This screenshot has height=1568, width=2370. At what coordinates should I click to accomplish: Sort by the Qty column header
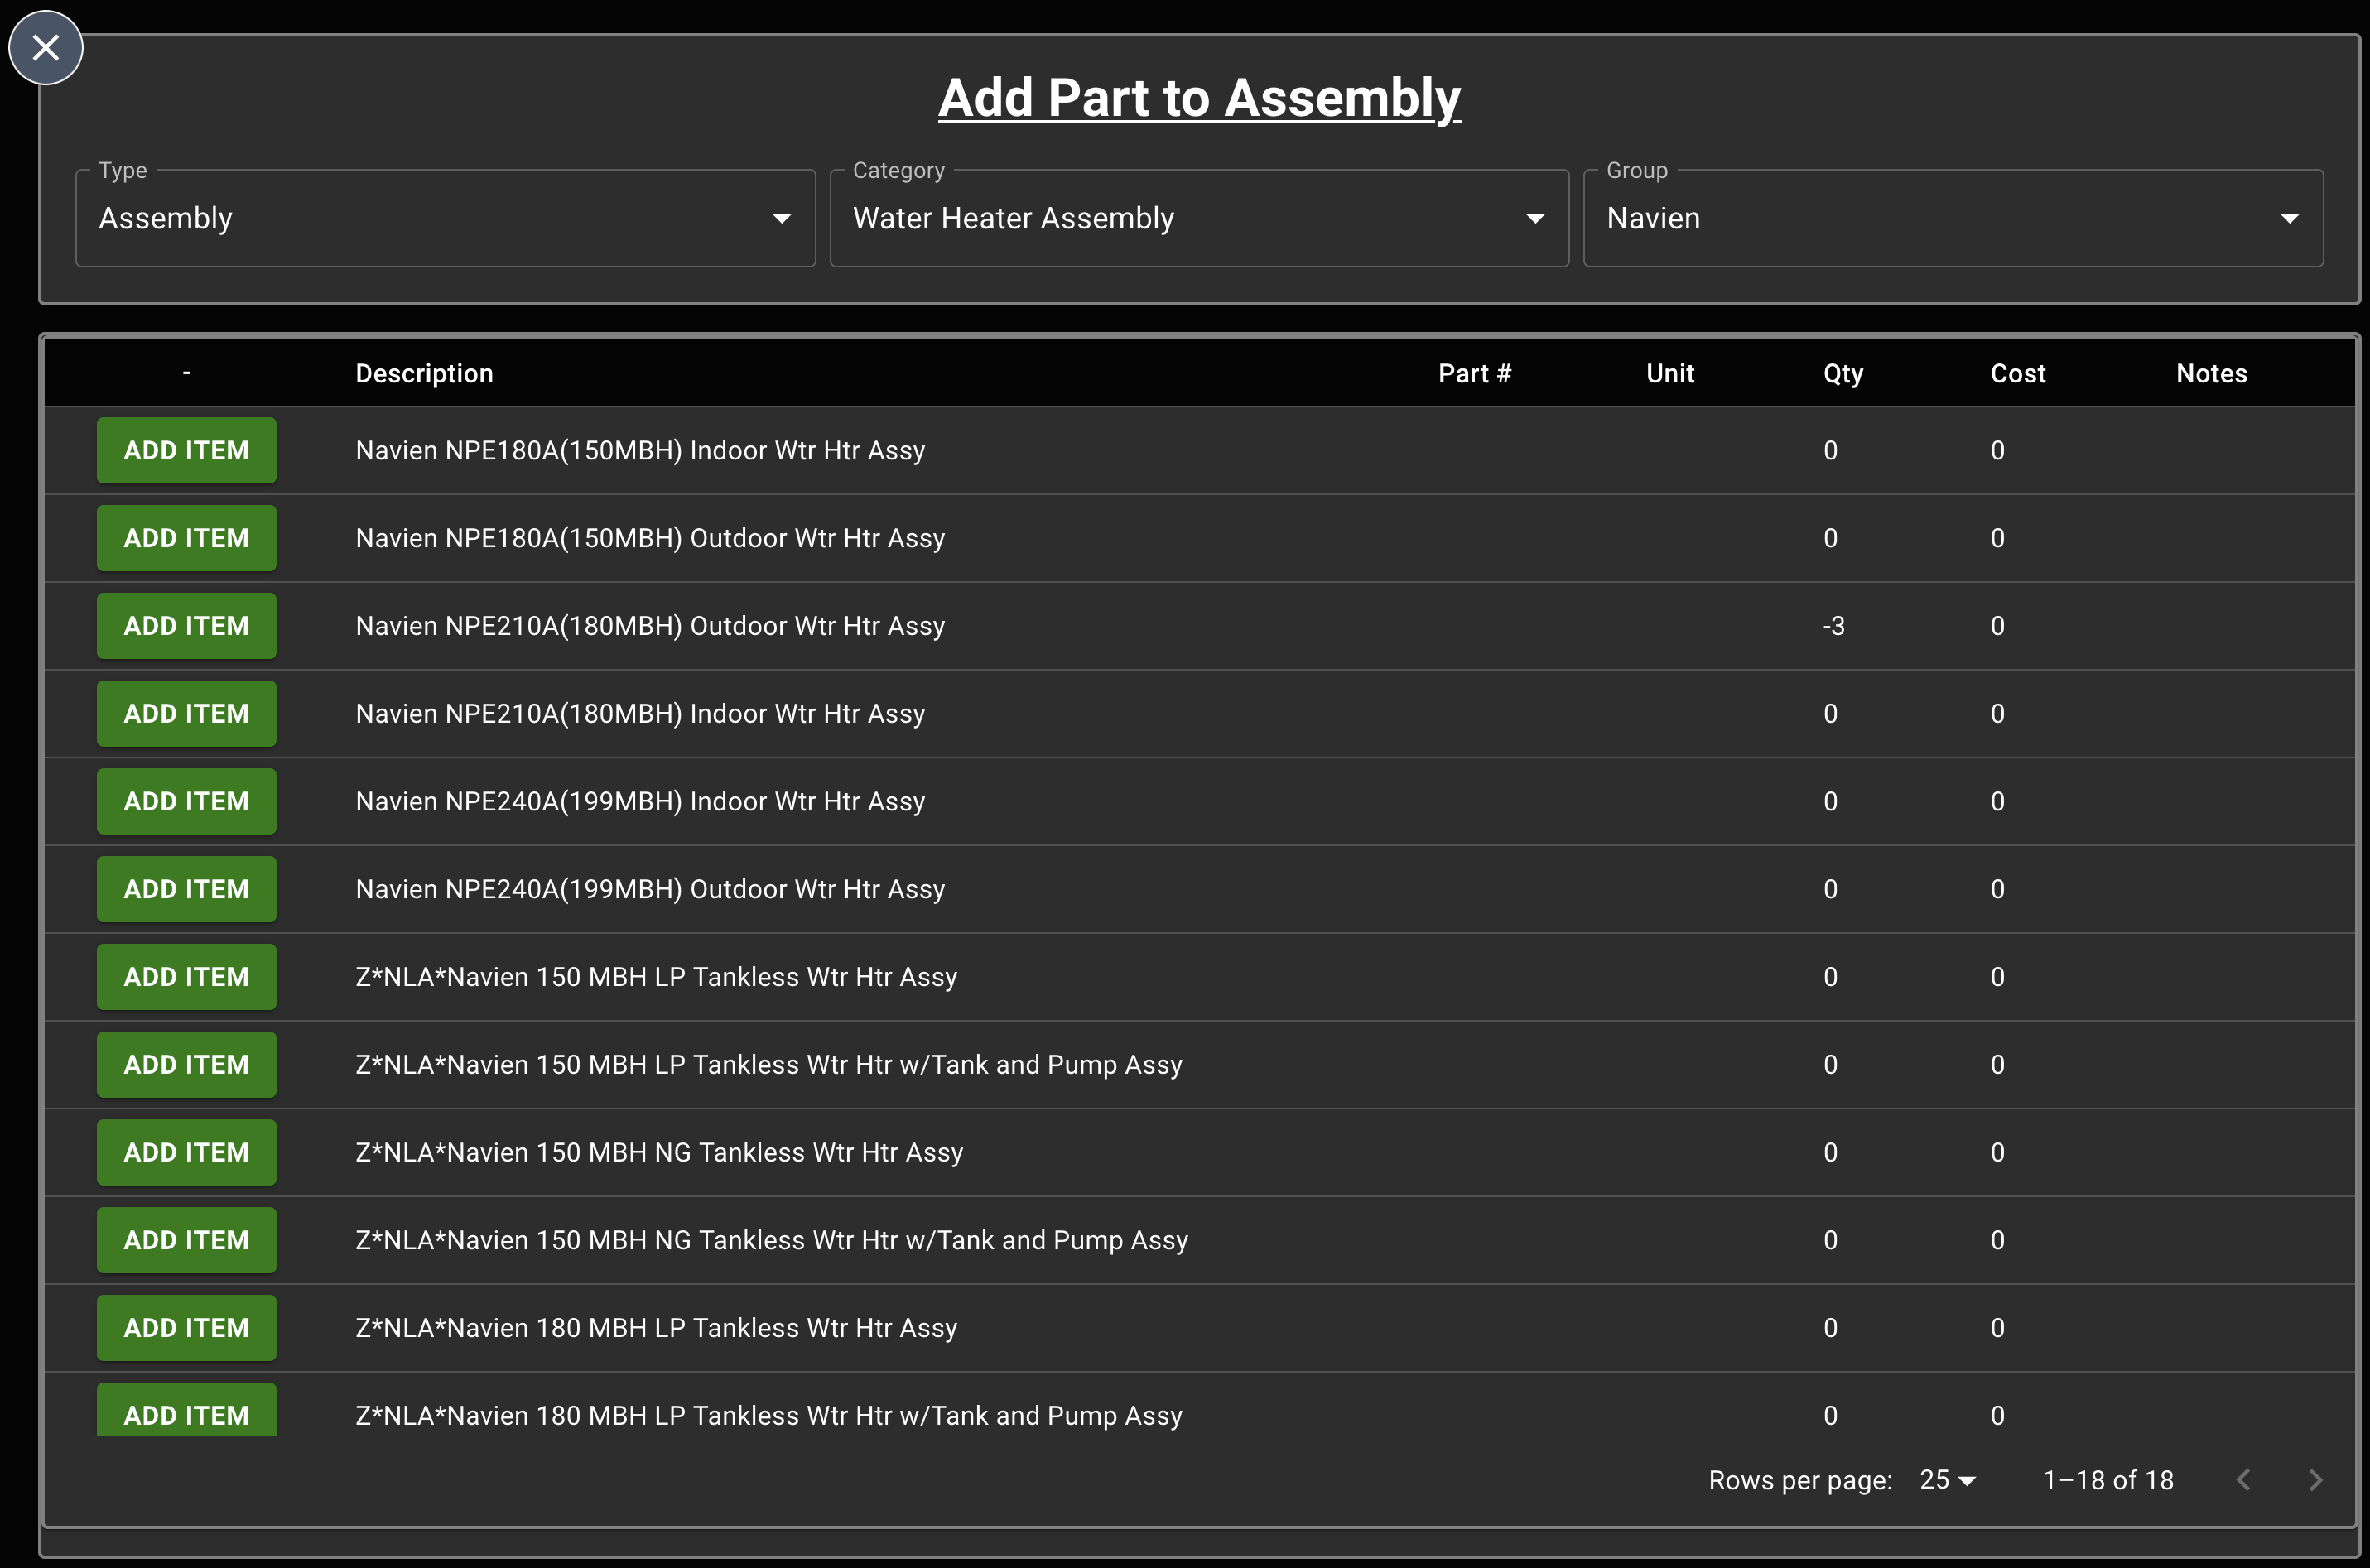point(1843,372)
